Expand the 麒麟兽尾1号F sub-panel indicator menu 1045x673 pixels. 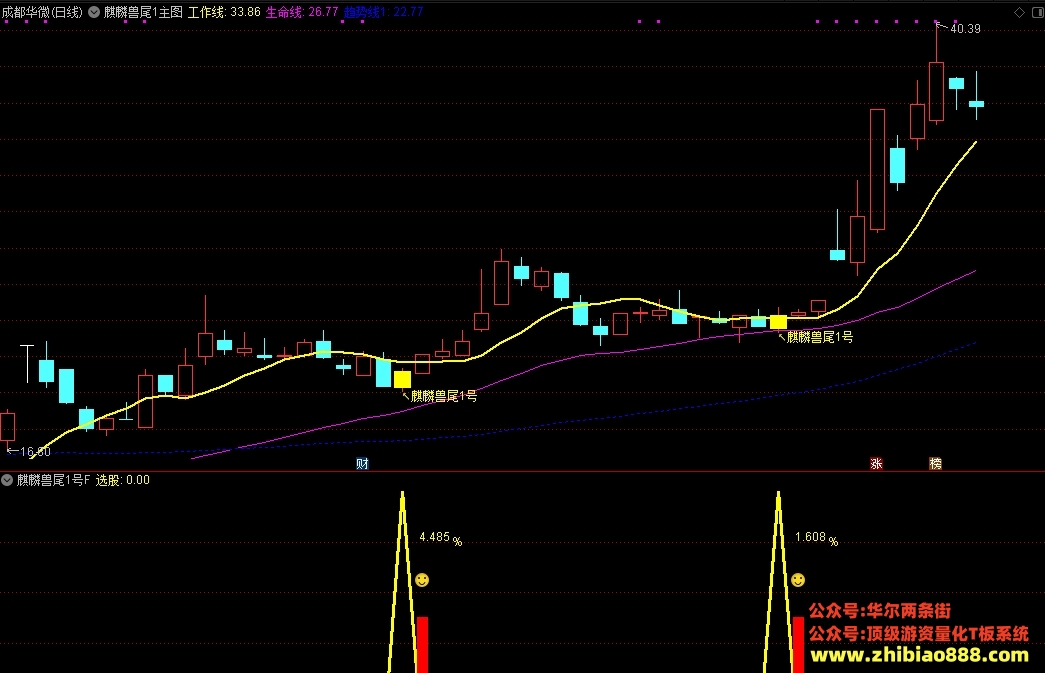(x=7, y=480)
